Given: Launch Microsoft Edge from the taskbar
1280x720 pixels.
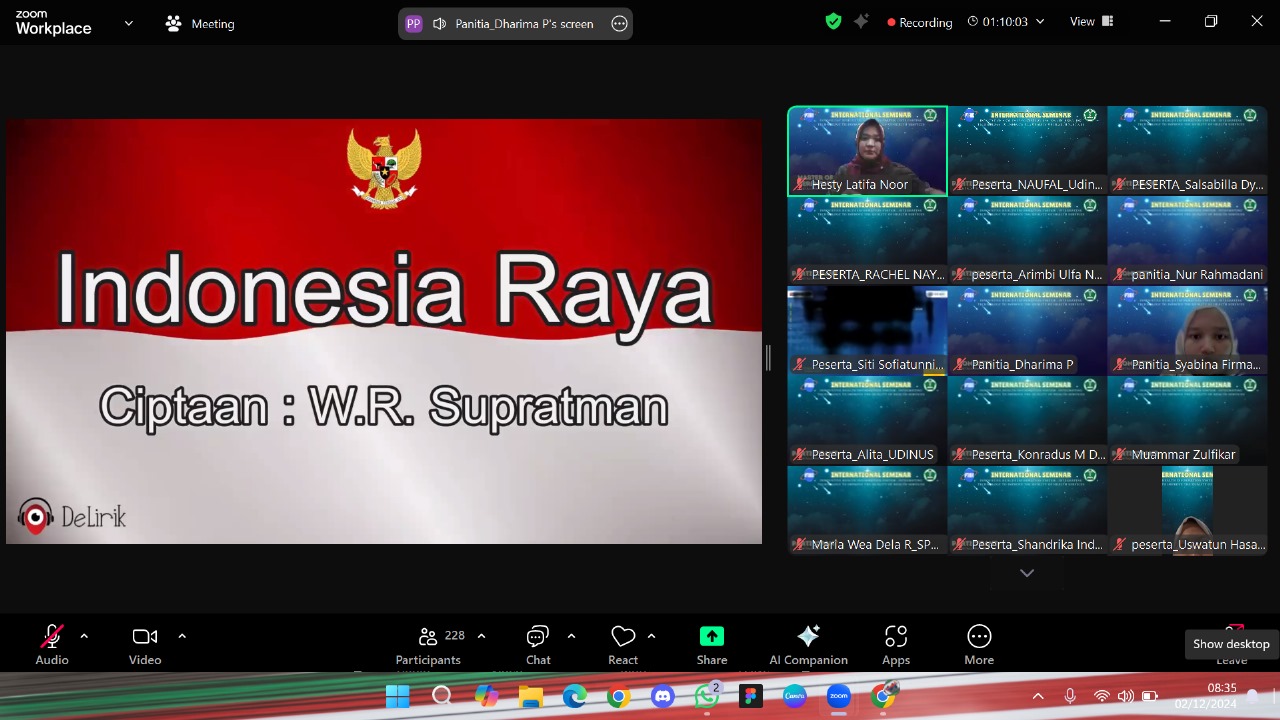Looking at the screenshot, I should 574,696.
